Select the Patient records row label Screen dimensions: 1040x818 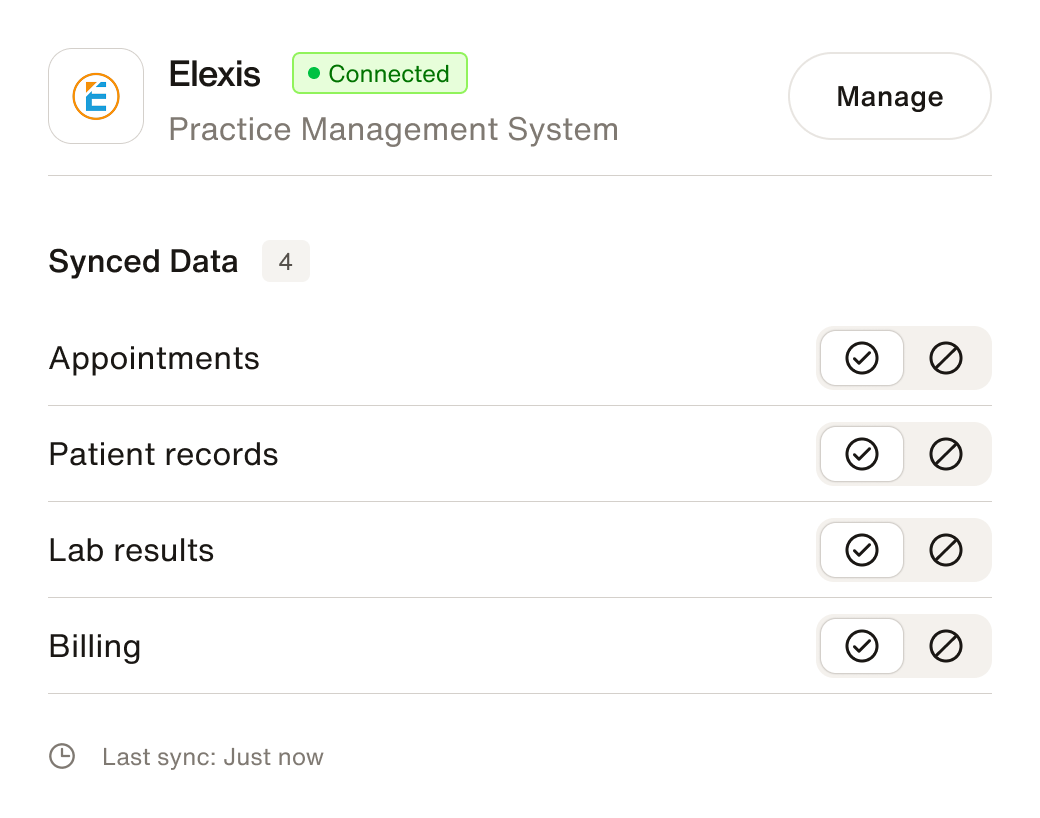(163, 454)
